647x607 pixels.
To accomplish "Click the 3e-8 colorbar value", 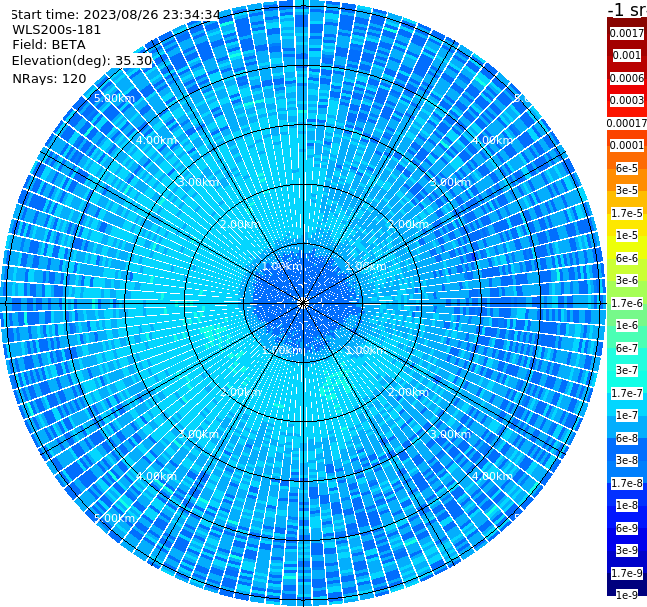I will (x=627, y=460).
